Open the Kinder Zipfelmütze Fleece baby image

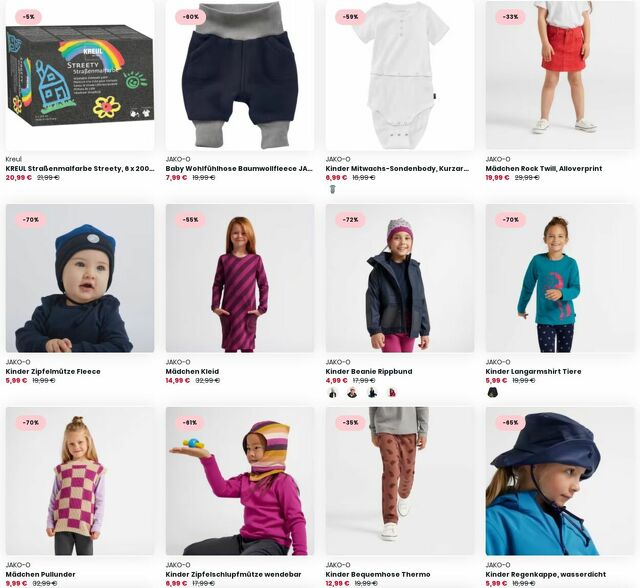[80, 278]
